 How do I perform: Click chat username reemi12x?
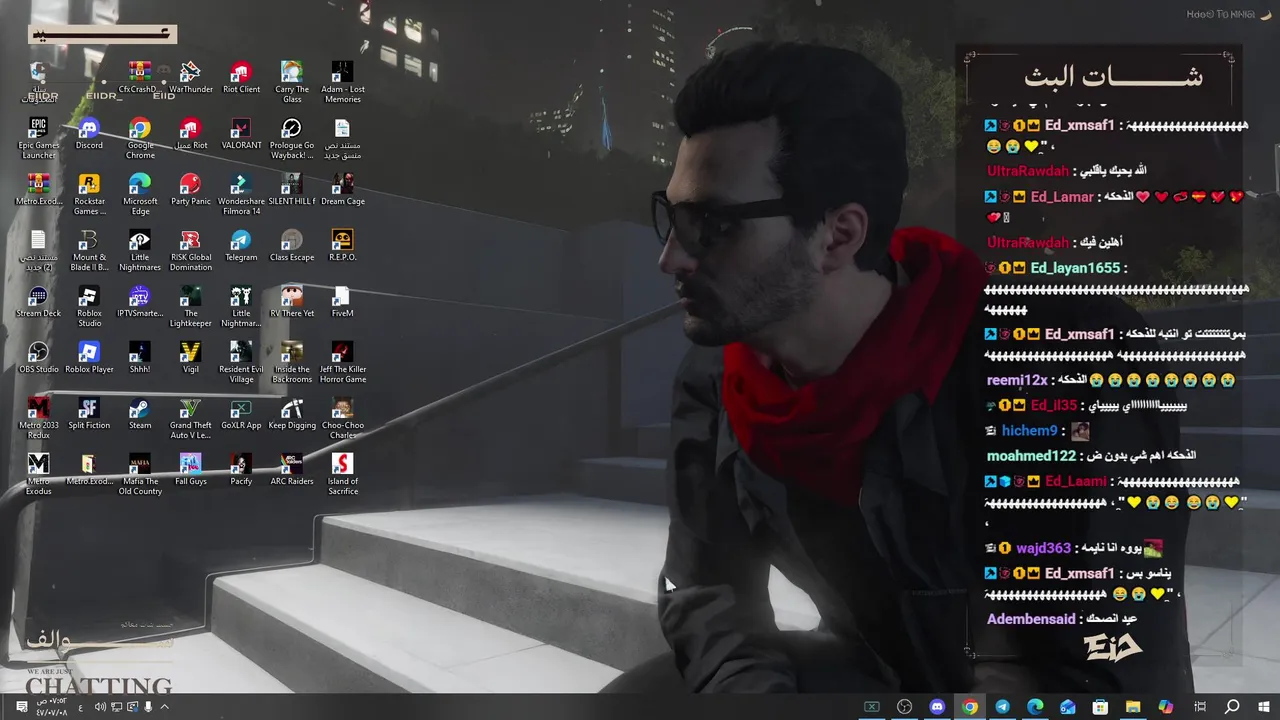tap(1017, 380)
